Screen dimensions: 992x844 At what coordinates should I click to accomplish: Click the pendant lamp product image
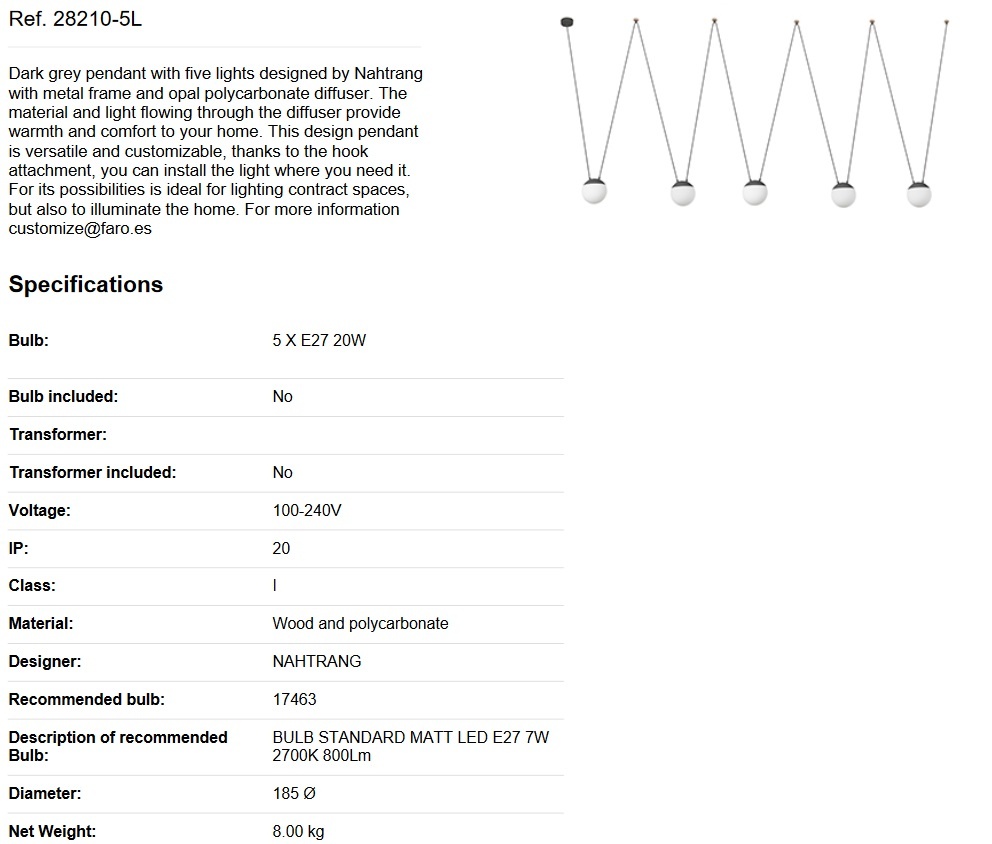point(755,113)
